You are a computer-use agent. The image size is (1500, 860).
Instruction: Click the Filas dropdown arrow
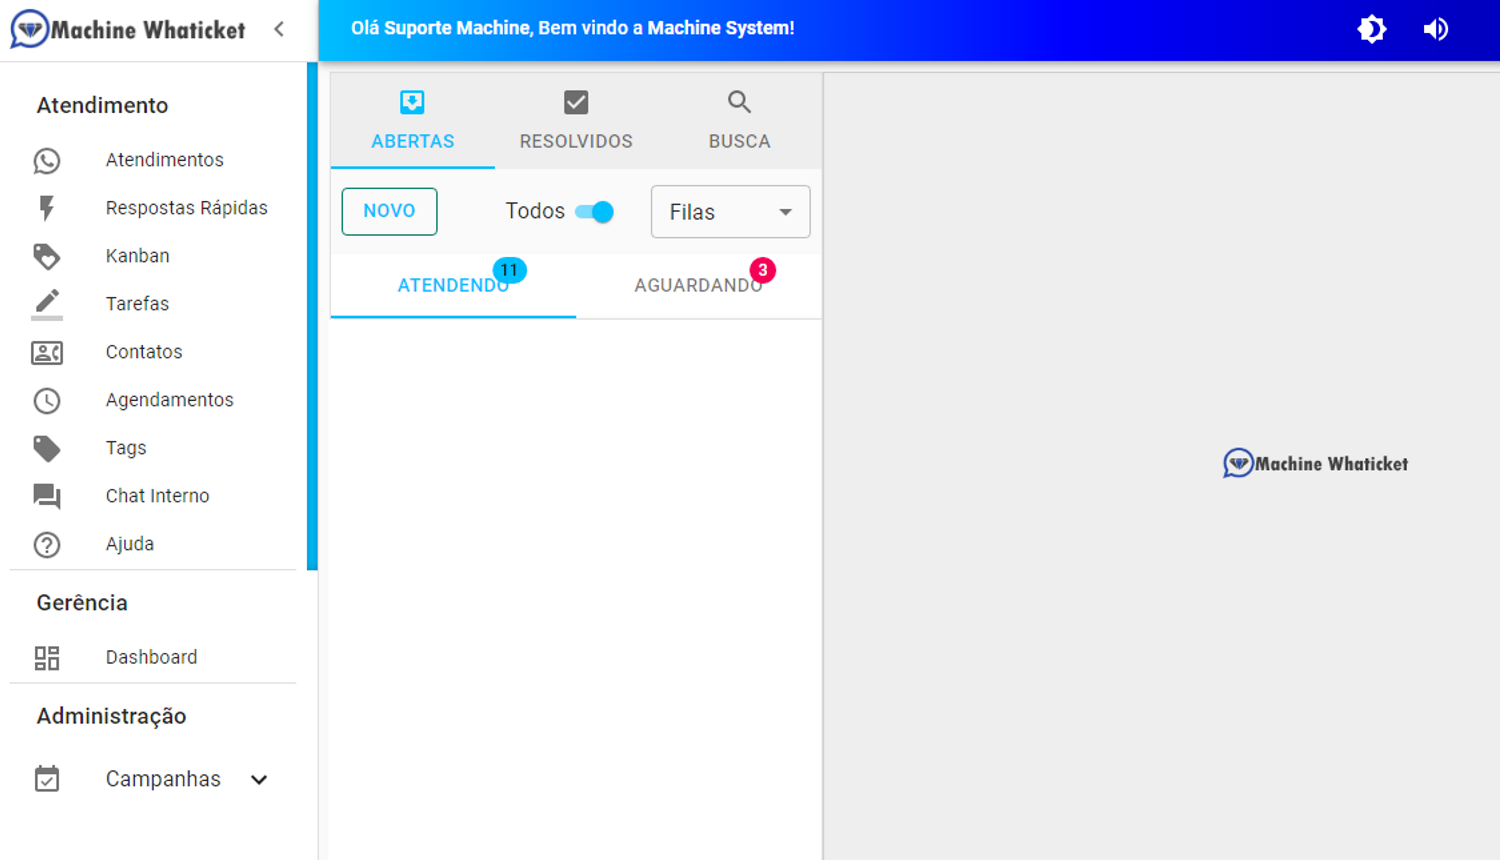coord(786,212)
